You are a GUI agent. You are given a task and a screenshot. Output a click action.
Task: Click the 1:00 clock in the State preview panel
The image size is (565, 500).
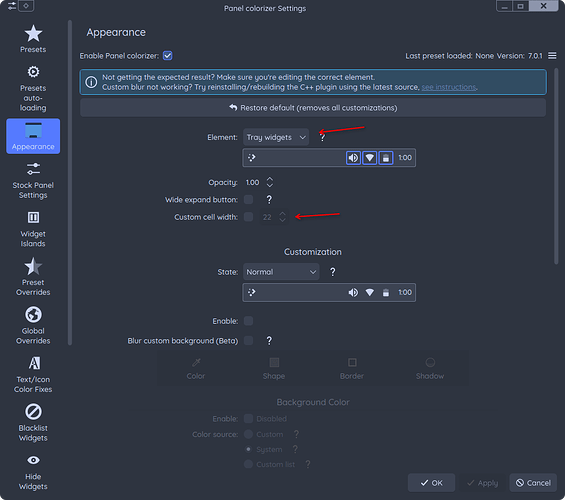click(405, 293)
